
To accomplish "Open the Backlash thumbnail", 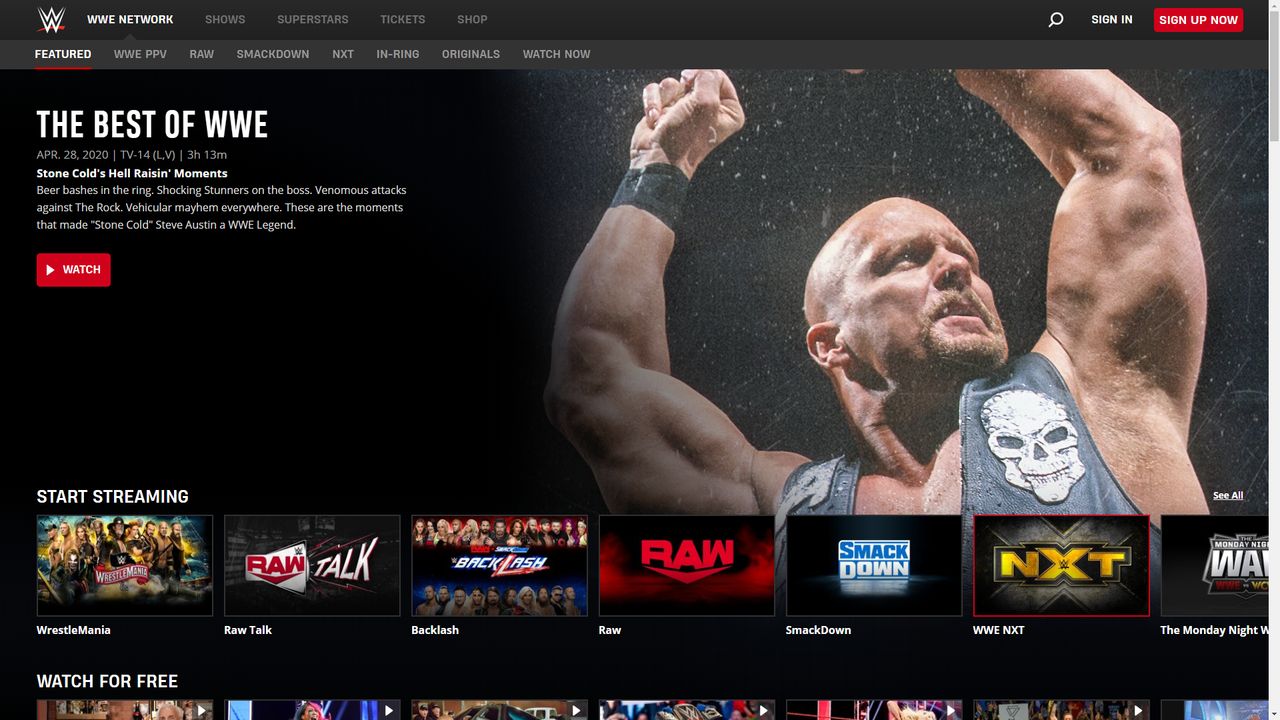I will pyautogui.click(x=499, y=565).
